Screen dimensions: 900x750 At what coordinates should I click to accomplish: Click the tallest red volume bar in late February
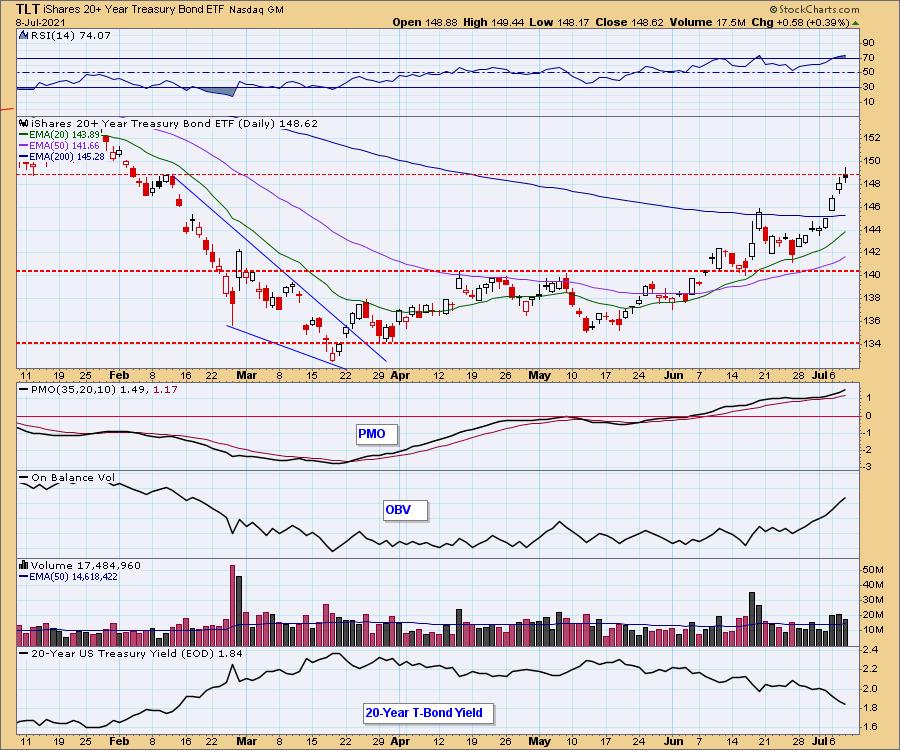pos(232,606)
